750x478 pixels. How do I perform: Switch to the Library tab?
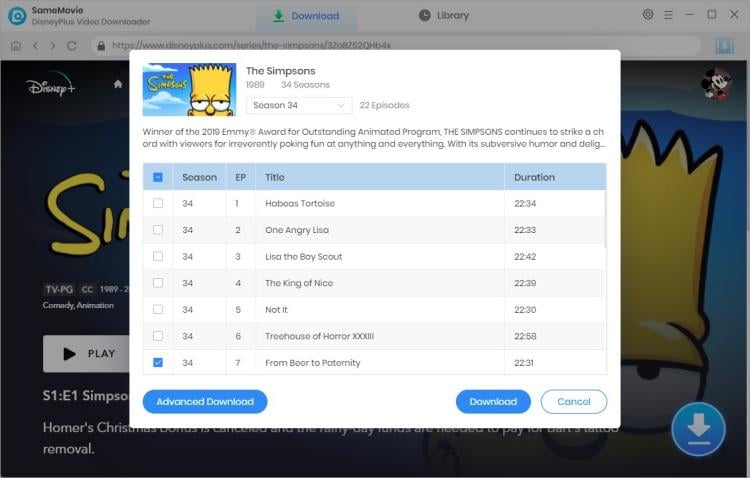444,16
